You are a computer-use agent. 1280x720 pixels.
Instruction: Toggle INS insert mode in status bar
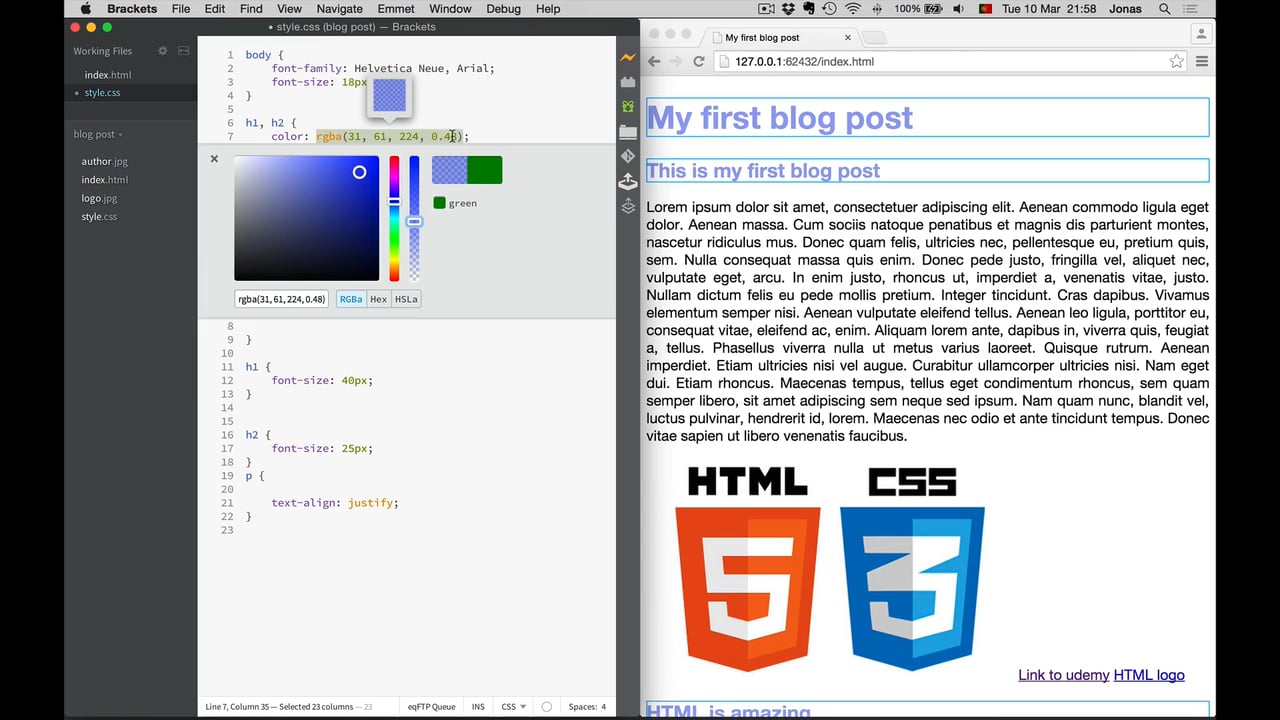[478, 707]
